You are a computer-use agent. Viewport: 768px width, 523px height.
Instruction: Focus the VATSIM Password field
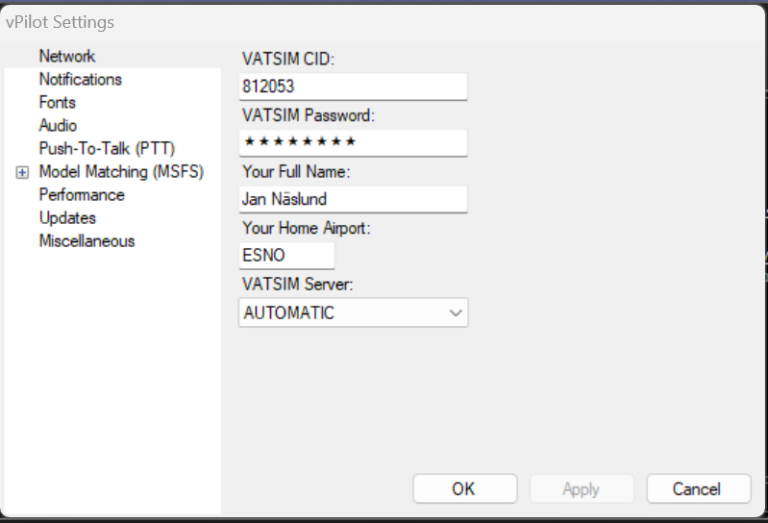click(x=353, y=143)
